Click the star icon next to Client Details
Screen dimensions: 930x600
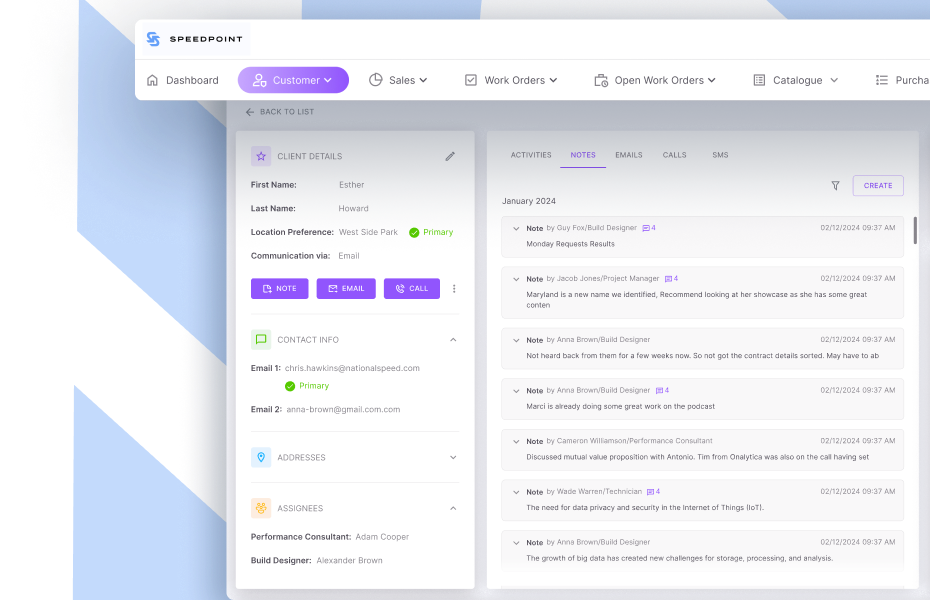pyautogui.click(x=261, y=156)
